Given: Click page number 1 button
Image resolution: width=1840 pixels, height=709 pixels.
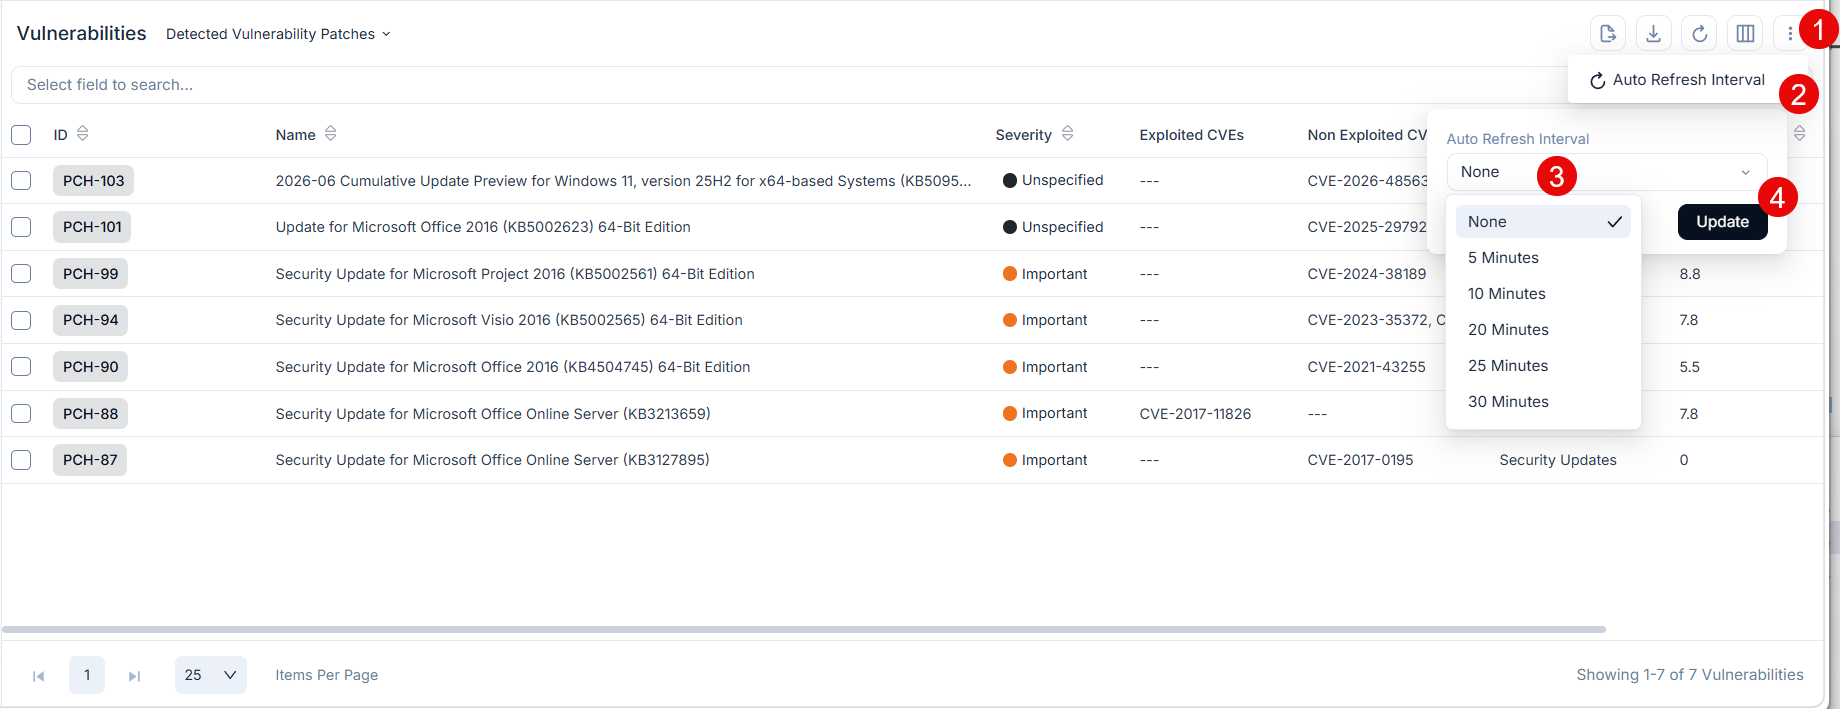Looking at the screenshot, I should point(87,675).
